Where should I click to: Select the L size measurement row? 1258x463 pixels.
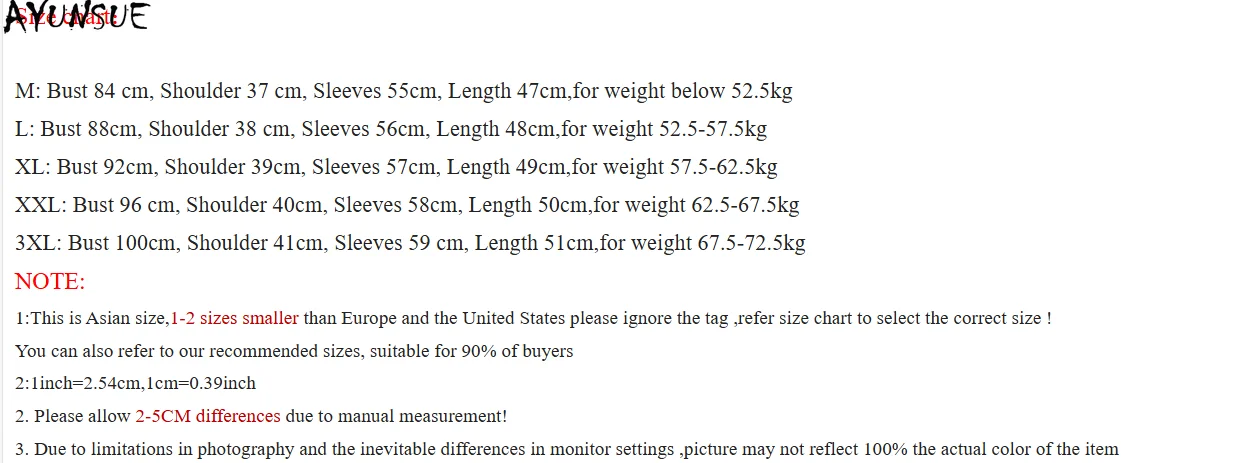[390, 129]
